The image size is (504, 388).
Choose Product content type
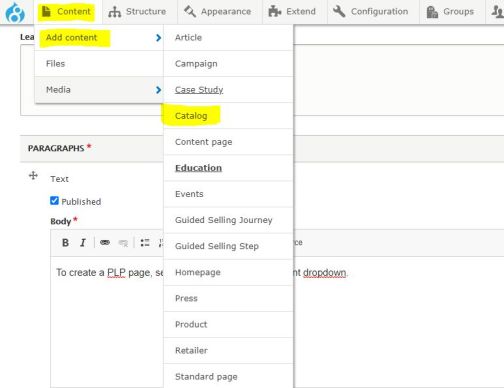click(228, 324)
